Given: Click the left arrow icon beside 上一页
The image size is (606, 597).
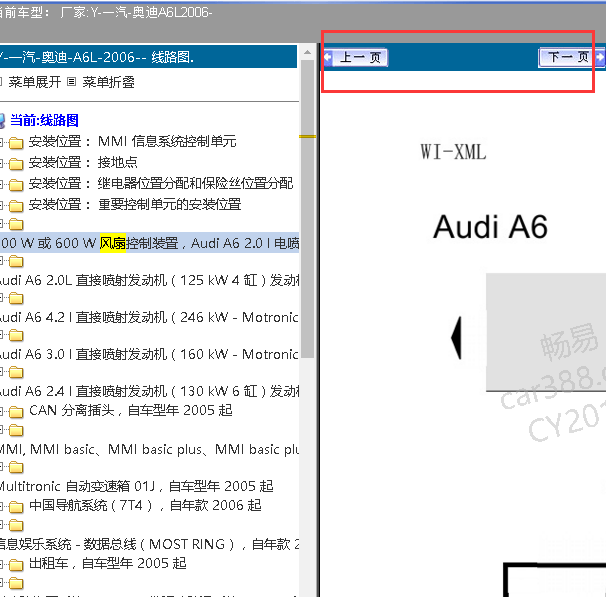Looking at the screenshot, I should 328,57.
